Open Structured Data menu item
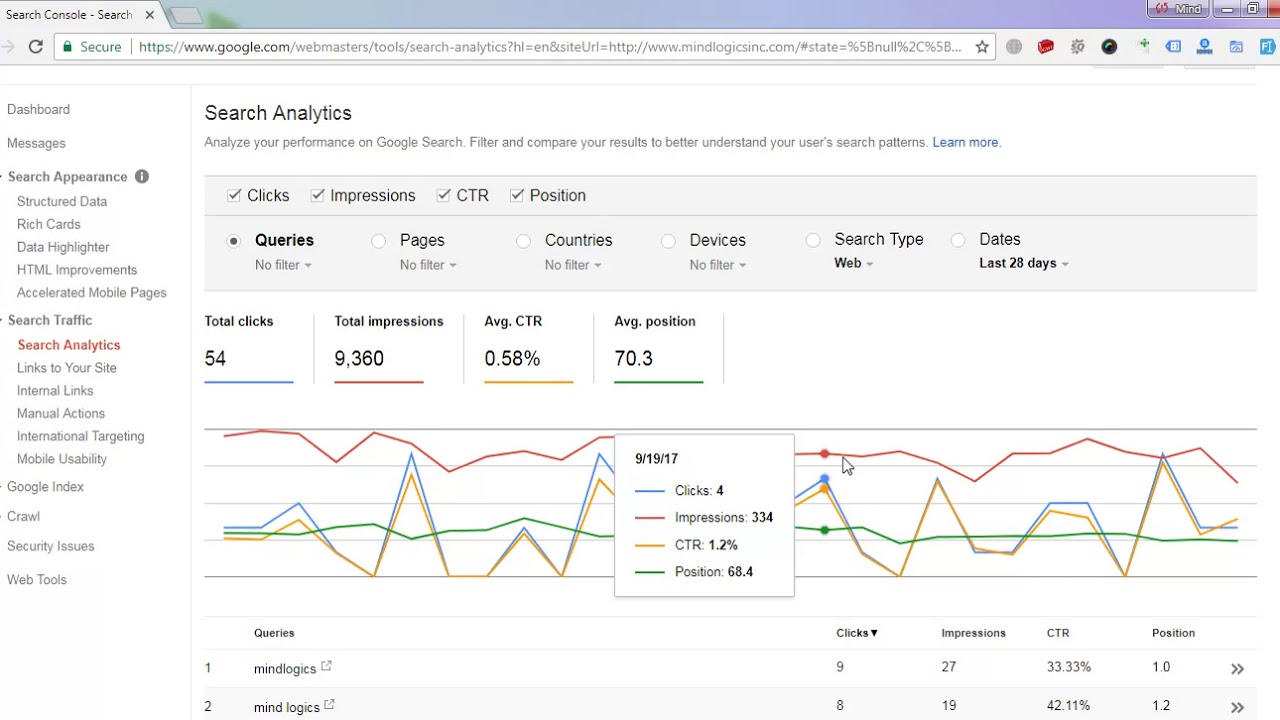Screen dimensions: 1280x720 click(62, 201)
